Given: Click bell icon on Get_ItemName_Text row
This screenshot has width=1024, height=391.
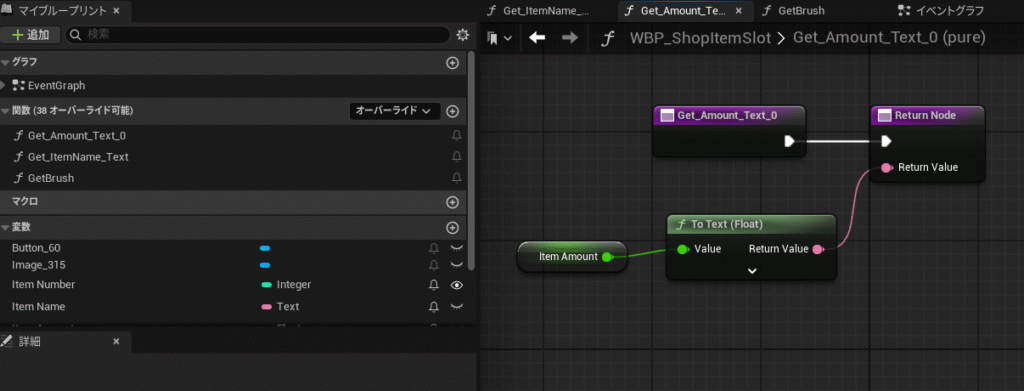Looking at the screenshot, I should [456, 157].
